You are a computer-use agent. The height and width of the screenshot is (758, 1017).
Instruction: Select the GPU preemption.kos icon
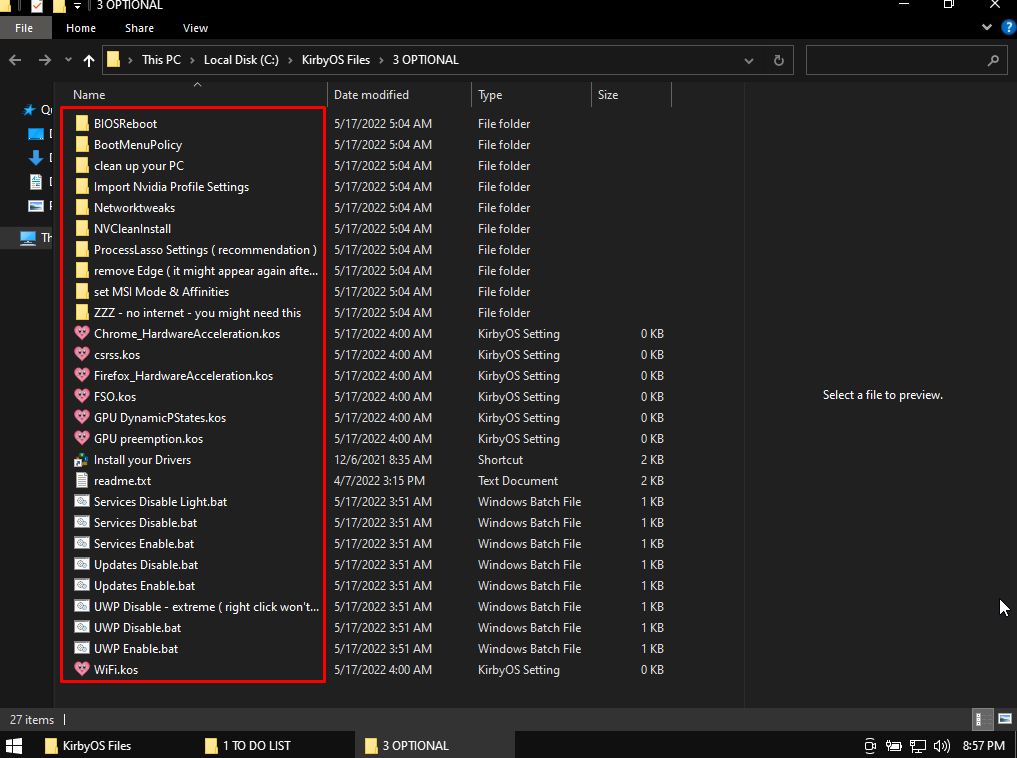(82, 438)
